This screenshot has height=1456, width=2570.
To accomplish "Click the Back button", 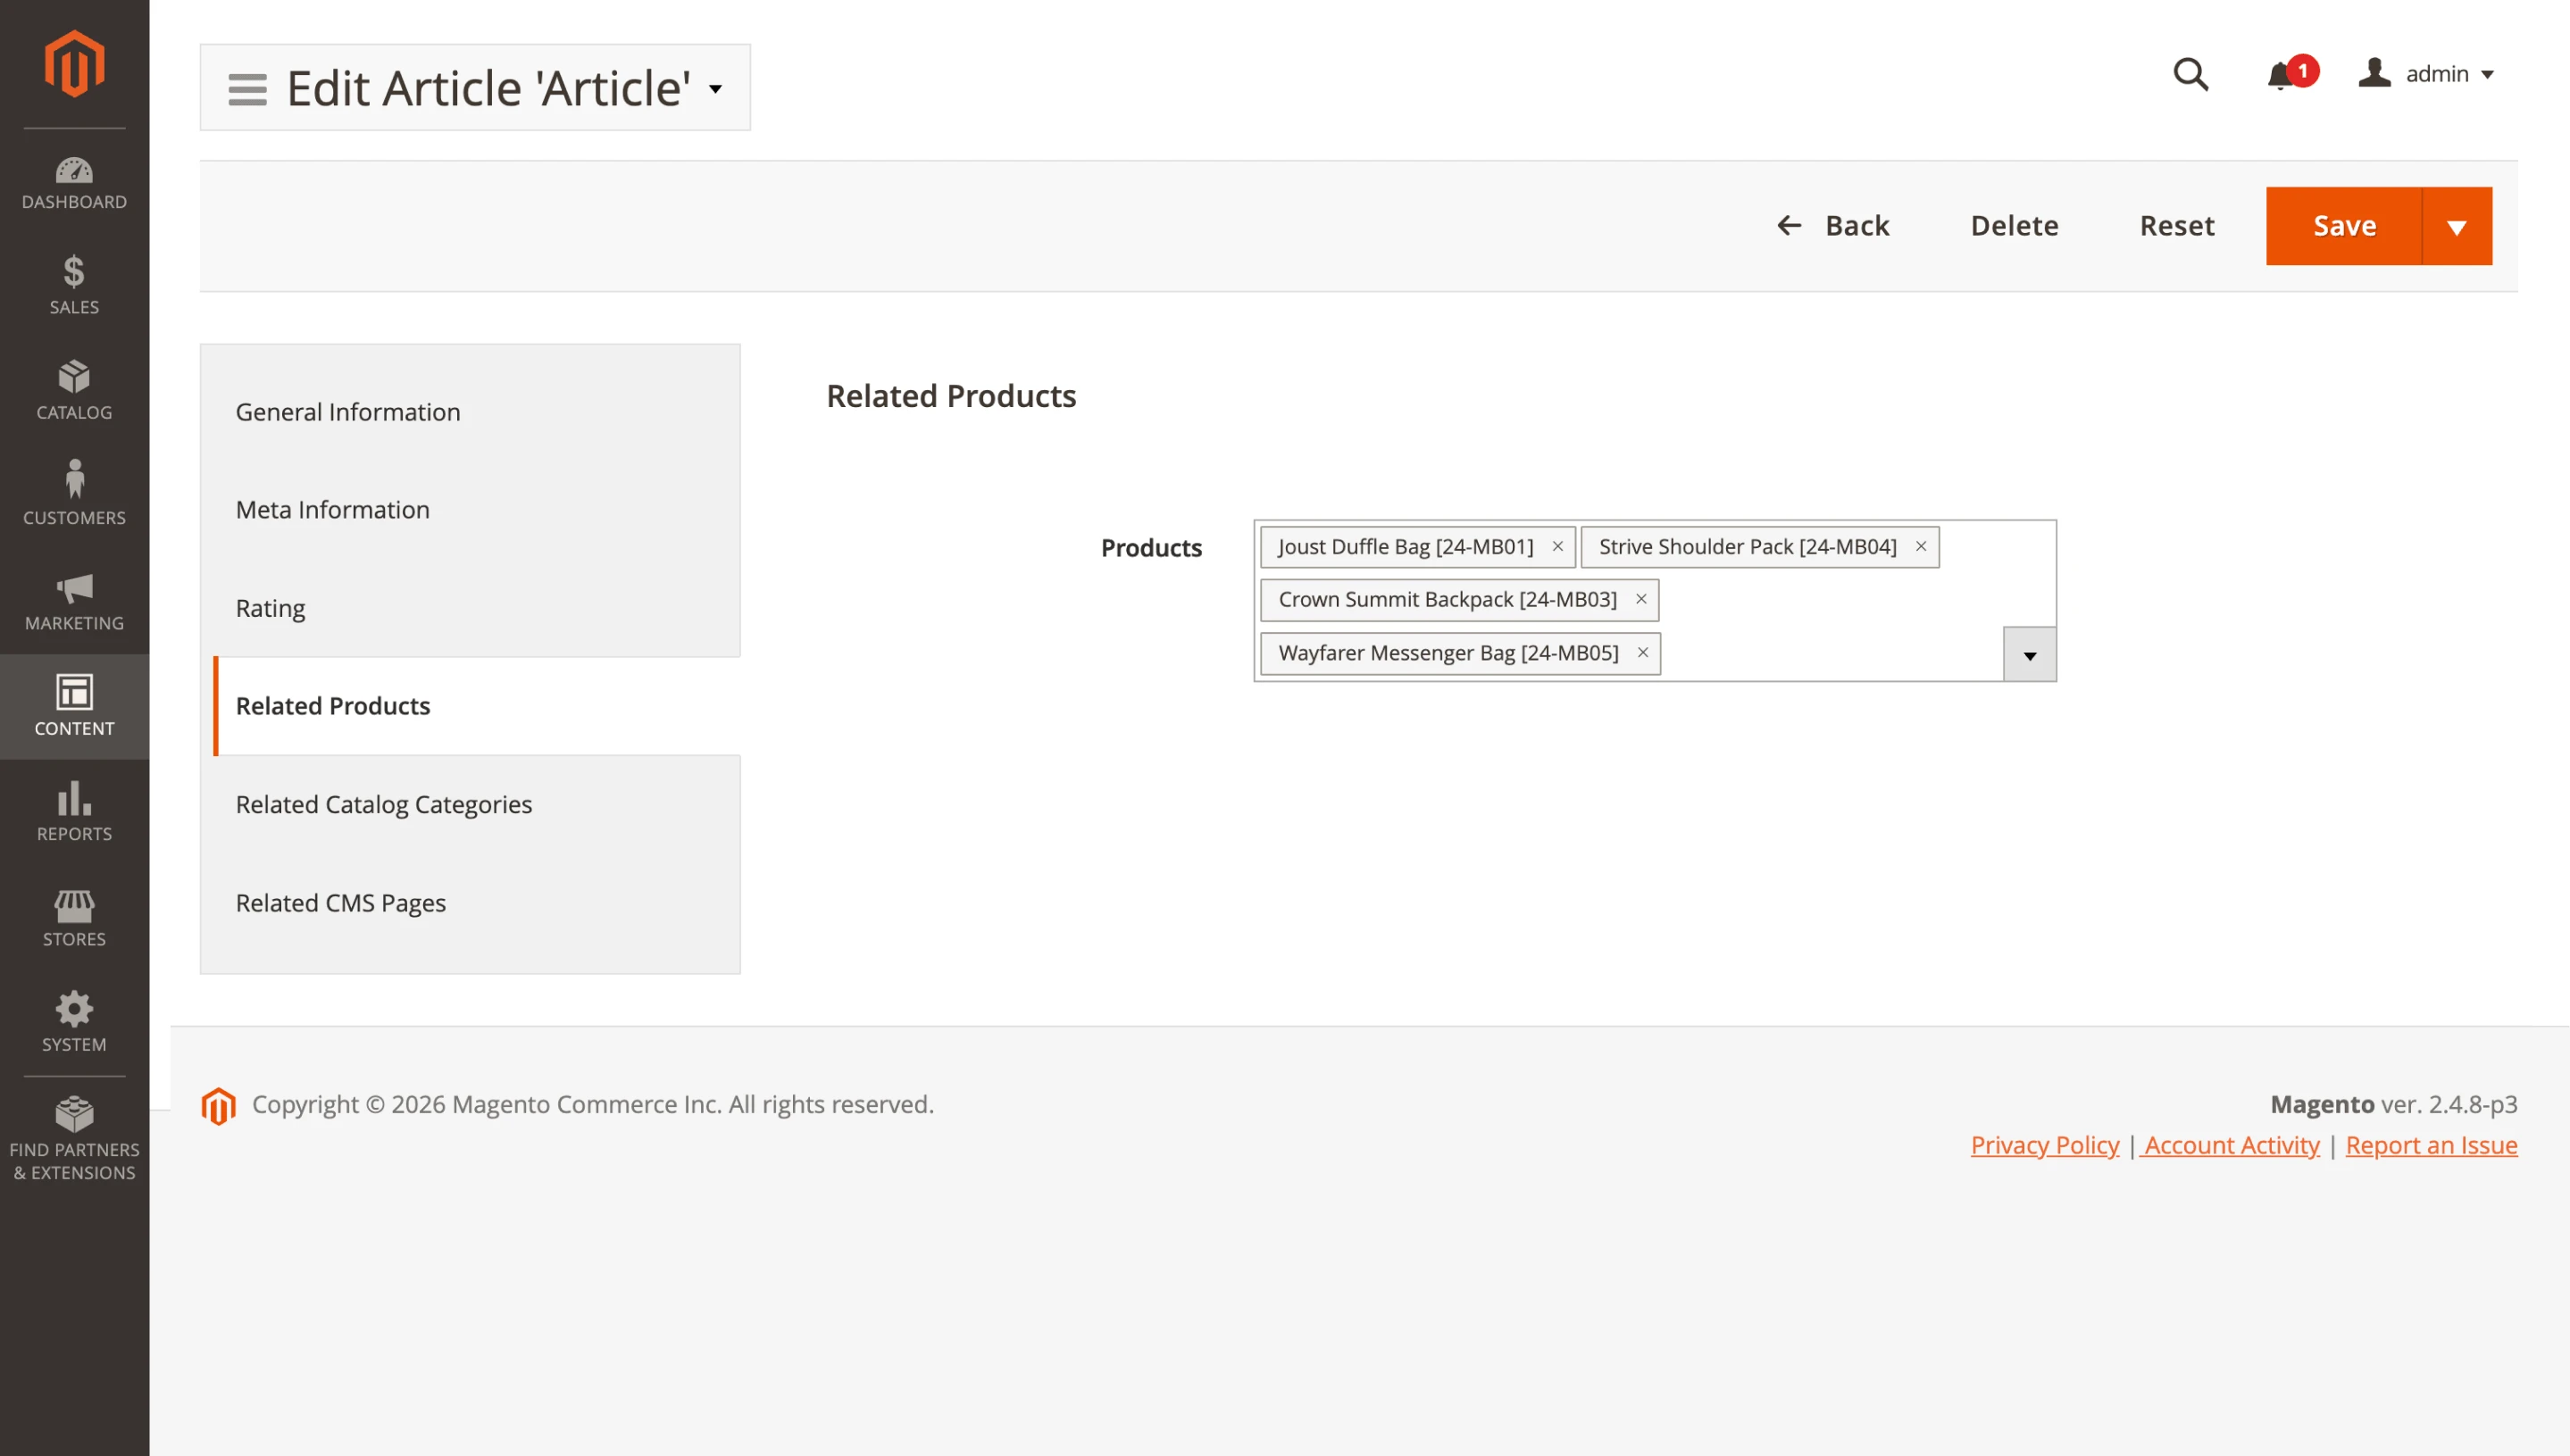I will click(1834, 226).
